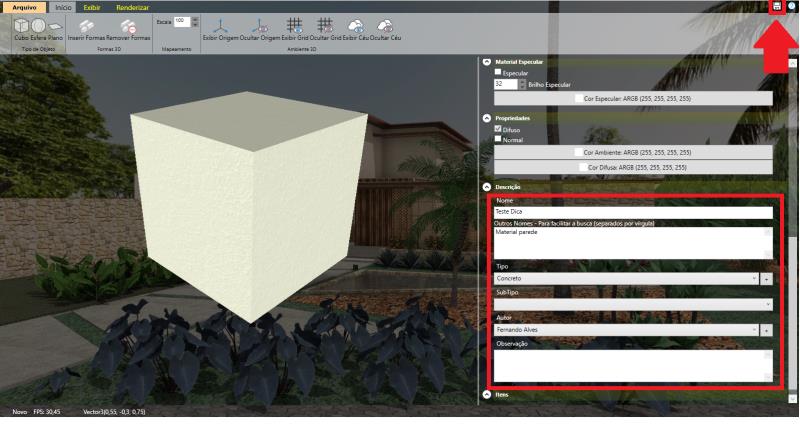Viewport: 800px width, 429px height.
Task: Click the Nome field containing Teste Dica
Action: (633, 212)
